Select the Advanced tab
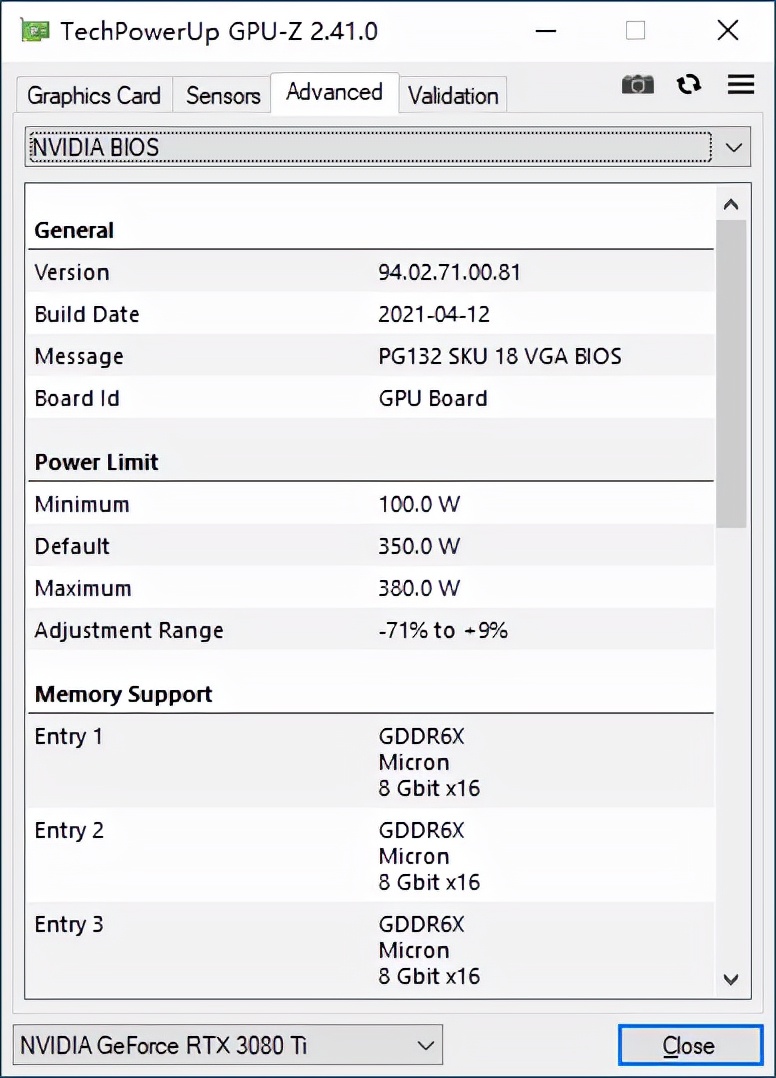The image size is (776, 1078). pos(334,92)
